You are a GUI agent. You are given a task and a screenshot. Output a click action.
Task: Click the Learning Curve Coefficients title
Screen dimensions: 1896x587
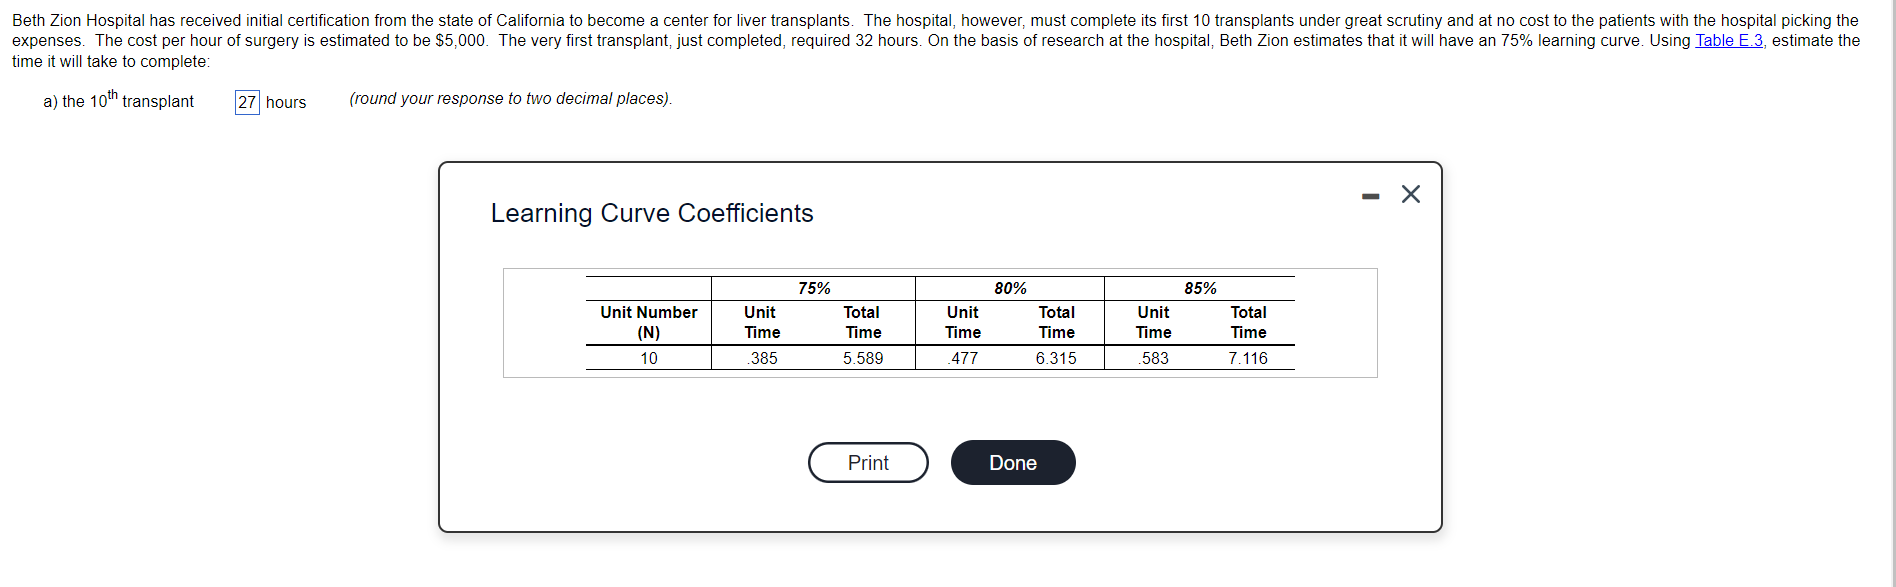pos(652,213)
